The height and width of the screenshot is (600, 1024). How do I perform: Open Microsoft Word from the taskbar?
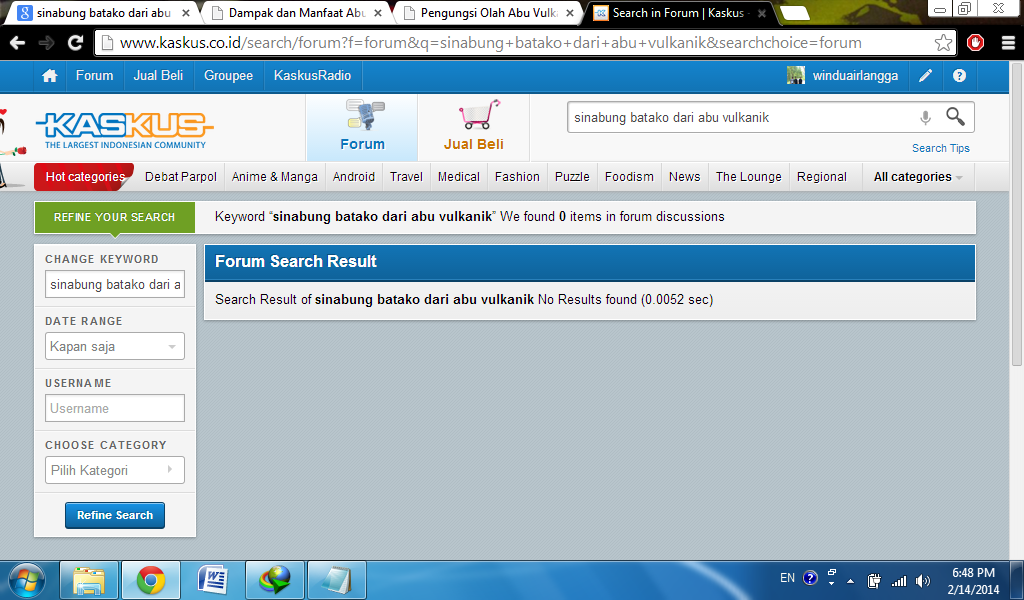click(212, 580)
